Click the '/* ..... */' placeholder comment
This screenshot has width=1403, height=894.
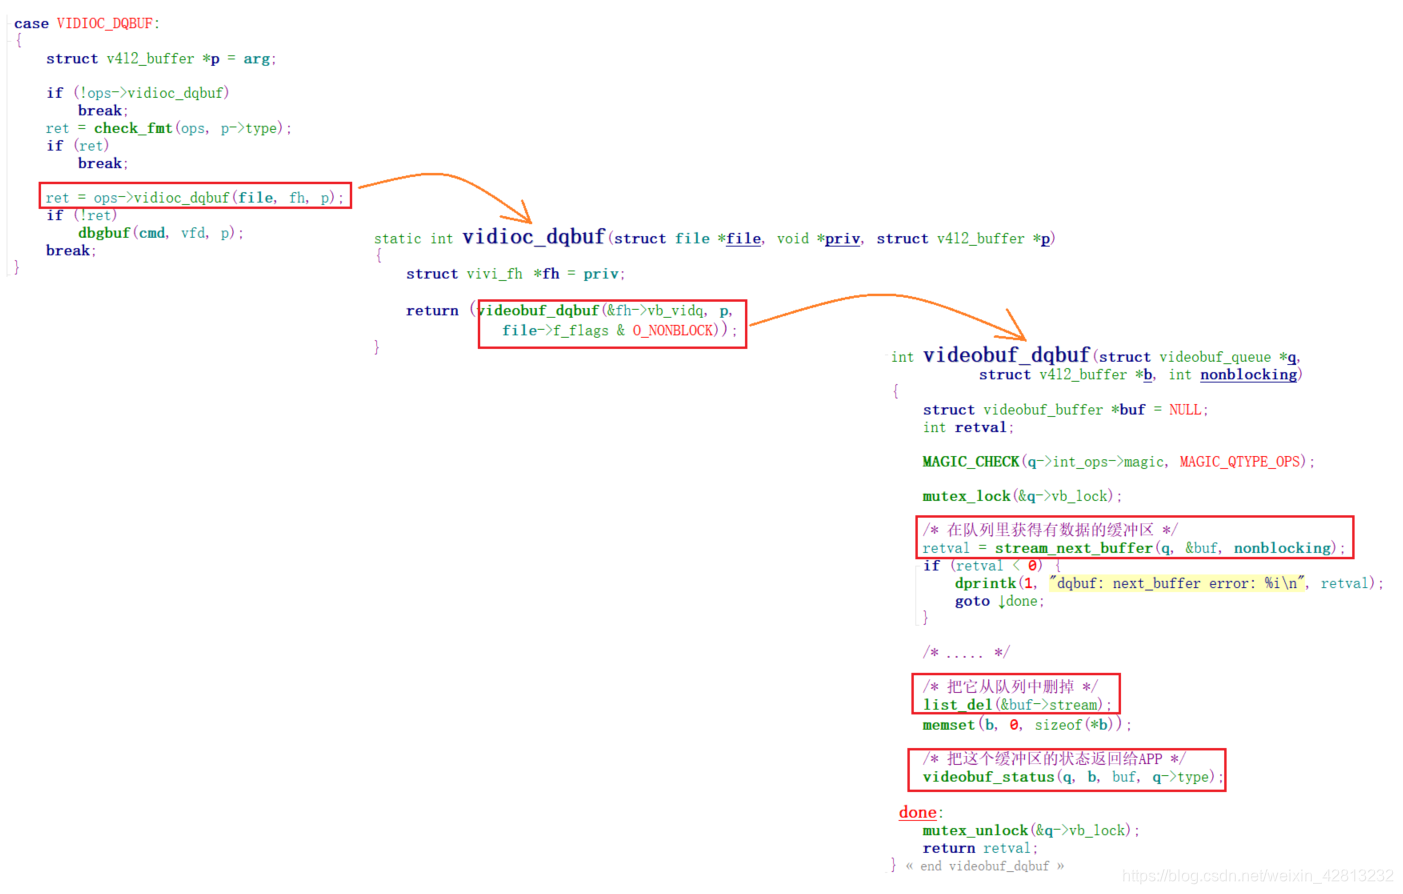point(966,653)
